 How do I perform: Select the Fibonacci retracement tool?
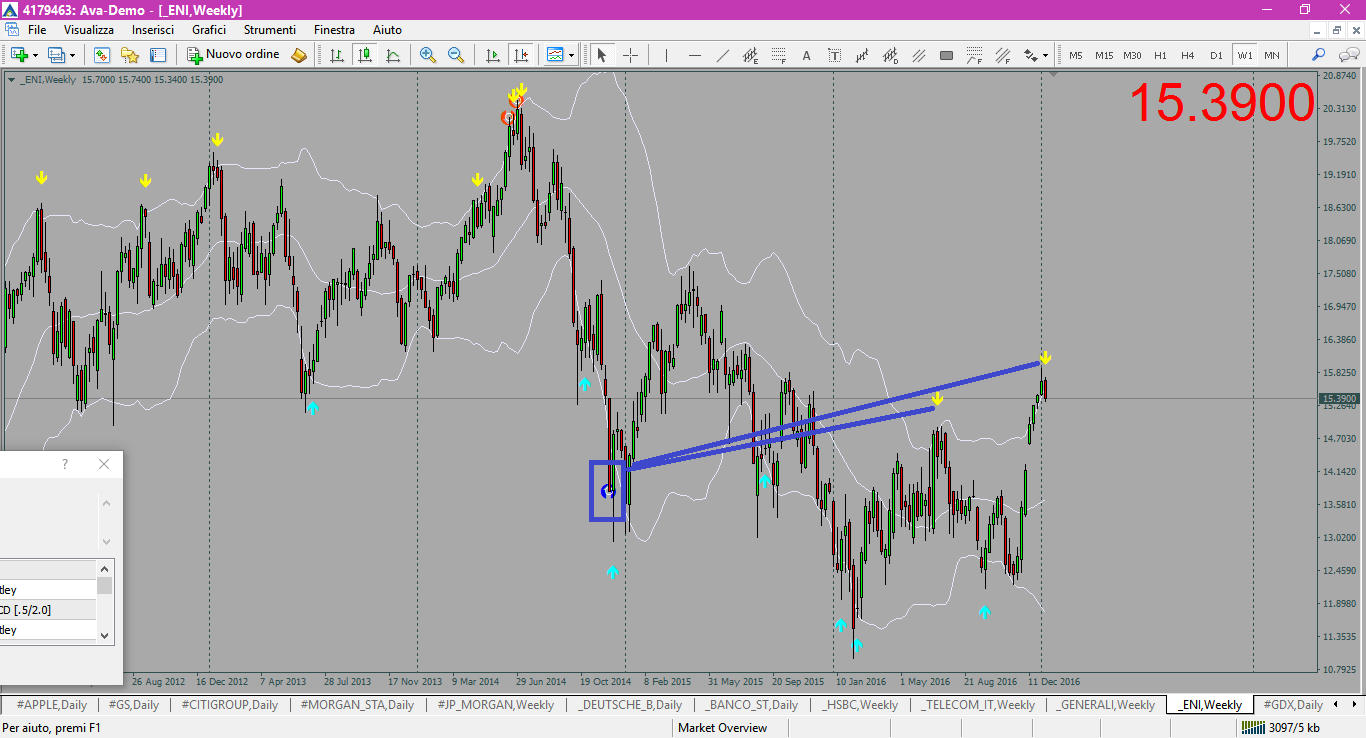click(x=778, y=55)
